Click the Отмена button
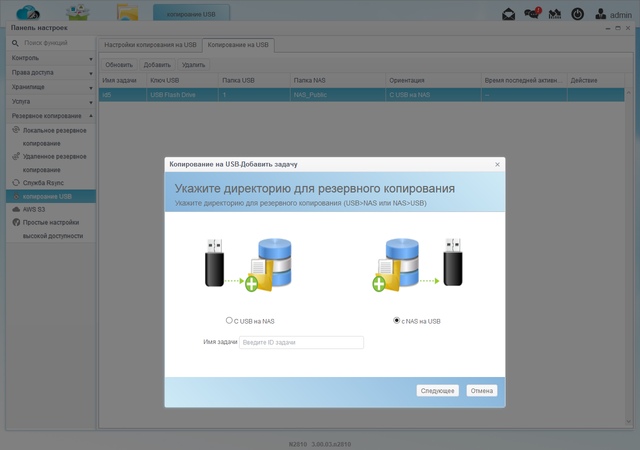Image resolution: width=640 pixels, height=450 pixels. coord(482,390)
